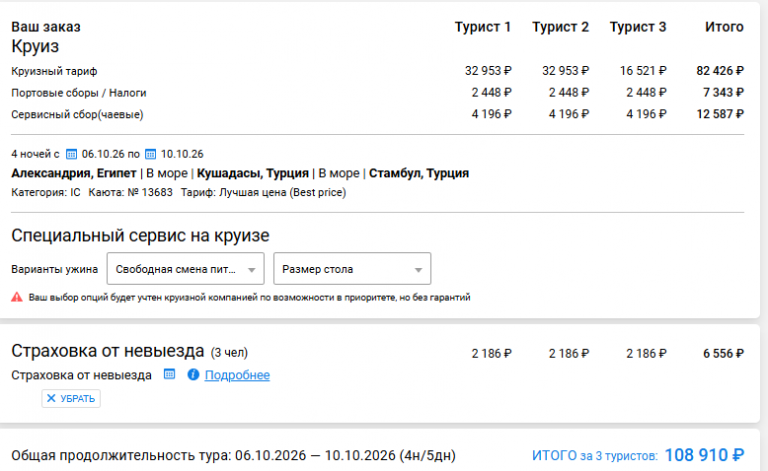Click the port fees total 7 343 ₽
Screen dimensions: 768x471
click(723, 93)
